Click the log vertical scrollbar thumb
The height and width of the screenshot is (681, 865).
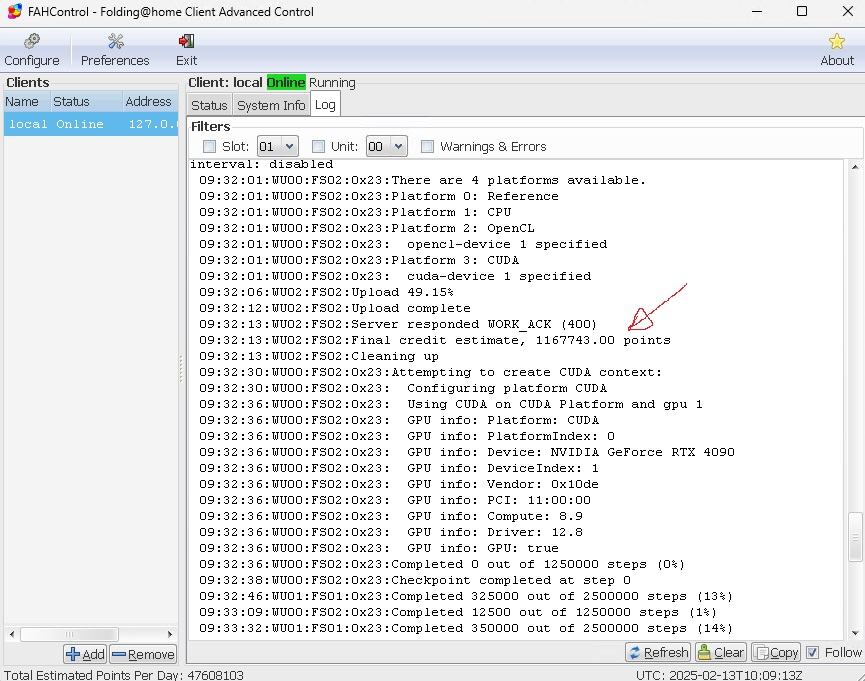[855, 536]
